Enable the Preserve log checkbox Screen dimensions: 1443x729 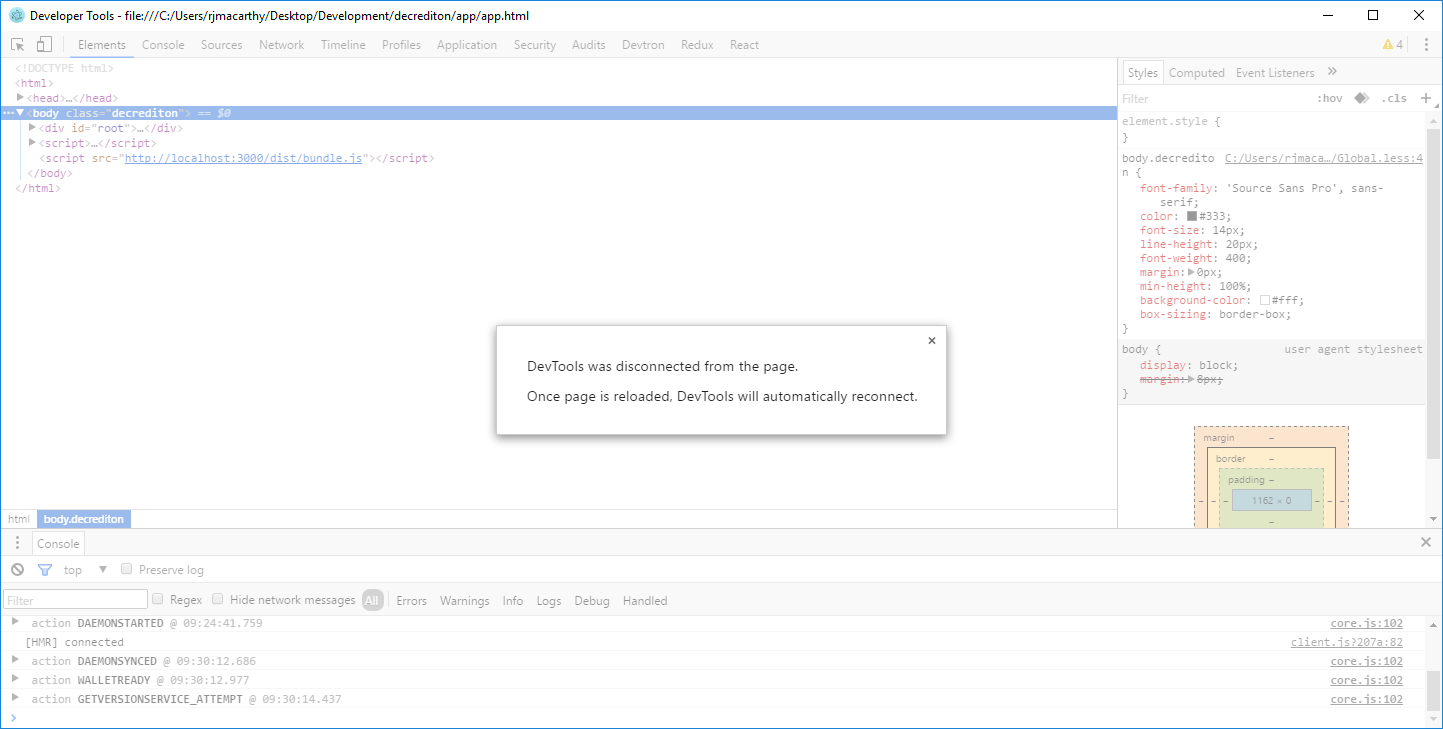pos(126,568)
